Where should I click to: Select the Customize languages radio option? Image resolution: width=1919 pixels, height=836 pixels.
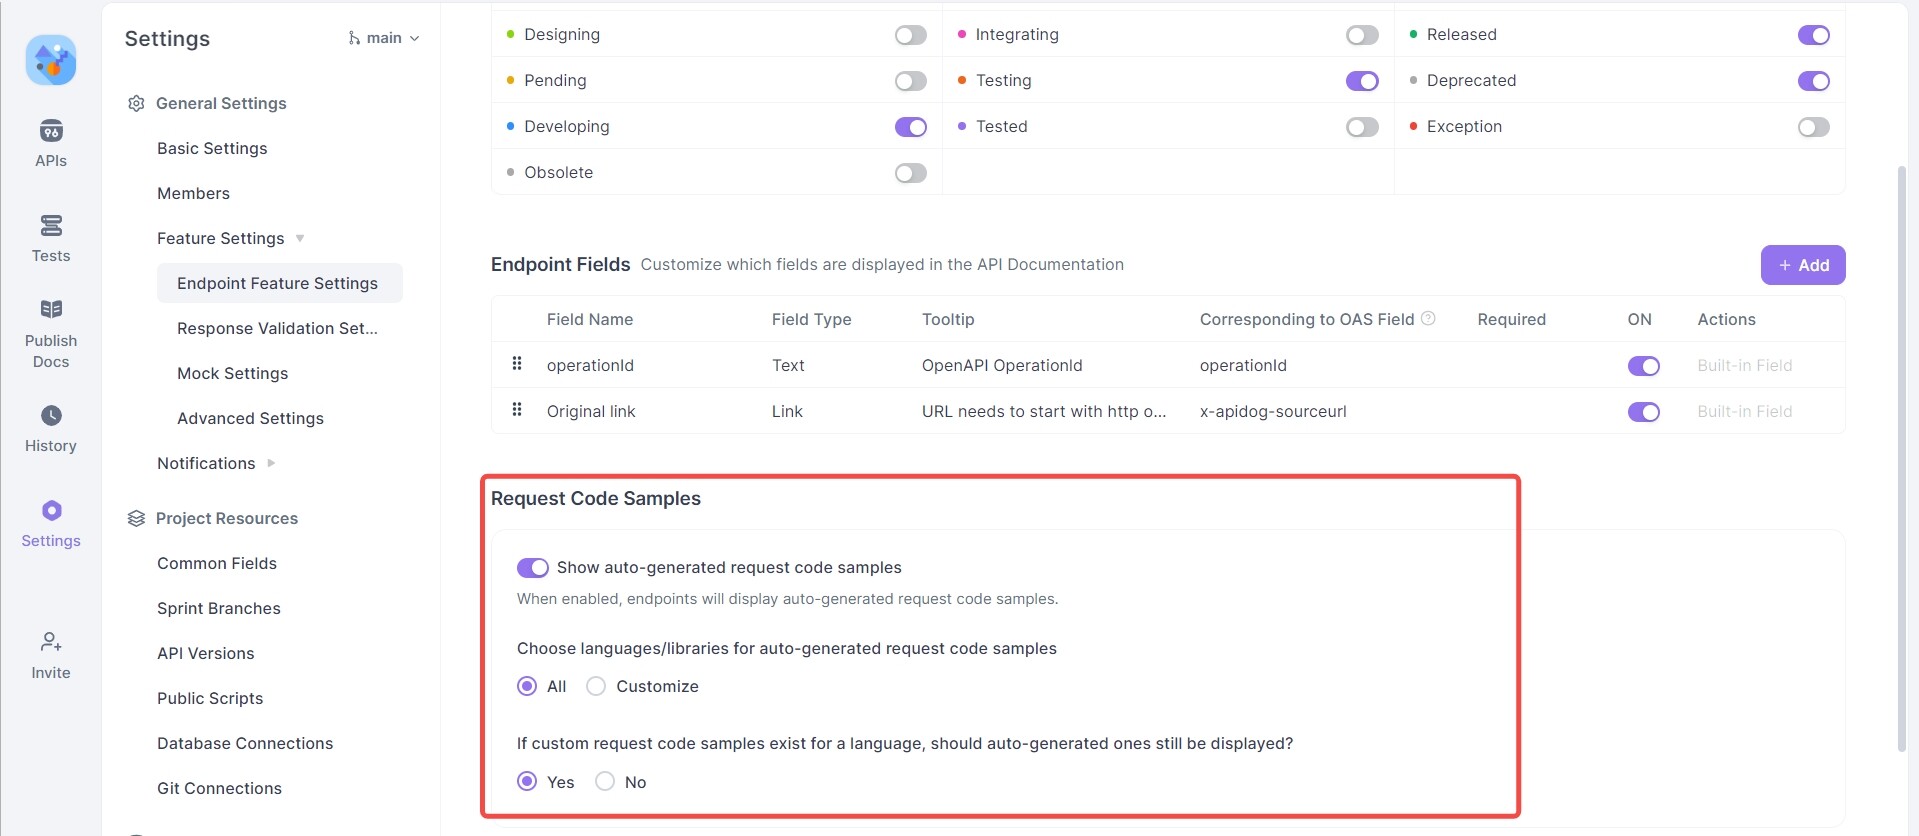(596, 686)
